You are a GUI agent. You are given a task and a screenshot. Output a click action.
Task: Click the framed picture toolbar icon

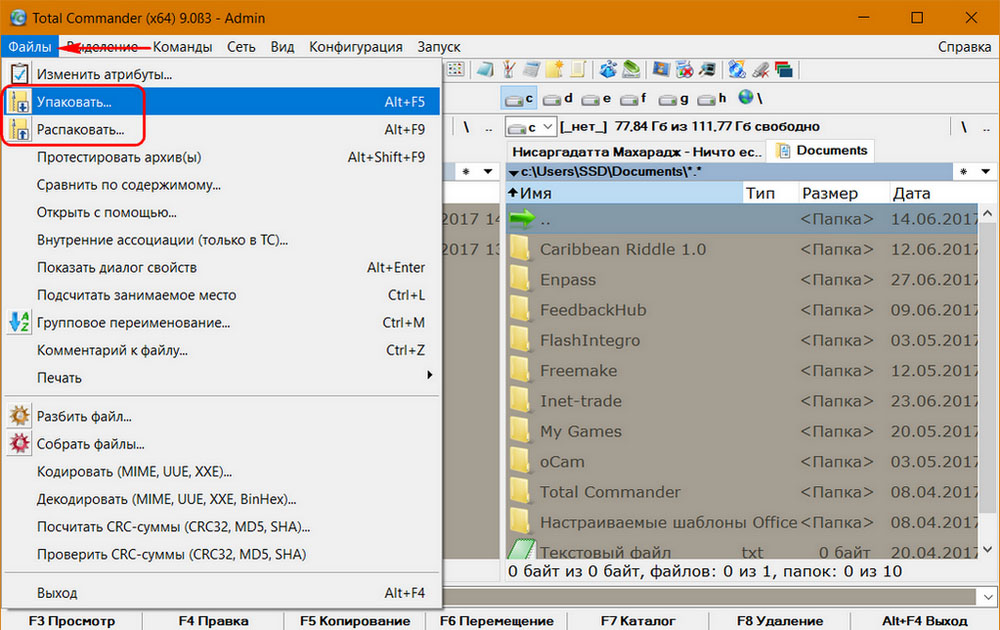coord(661,69)
